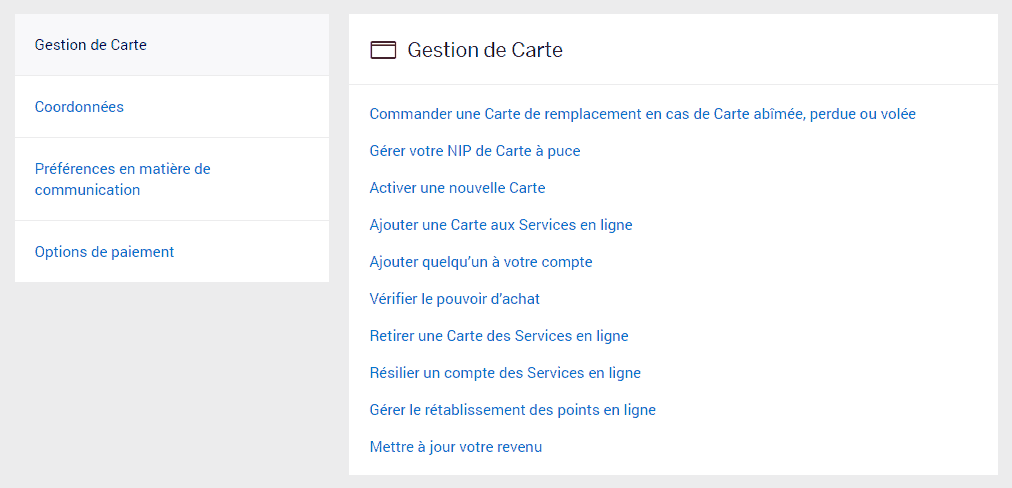Viewport: 1012px width, 488px height.
Task: Go to Préférences en matière de communication
Action: (x=122, y=179)
